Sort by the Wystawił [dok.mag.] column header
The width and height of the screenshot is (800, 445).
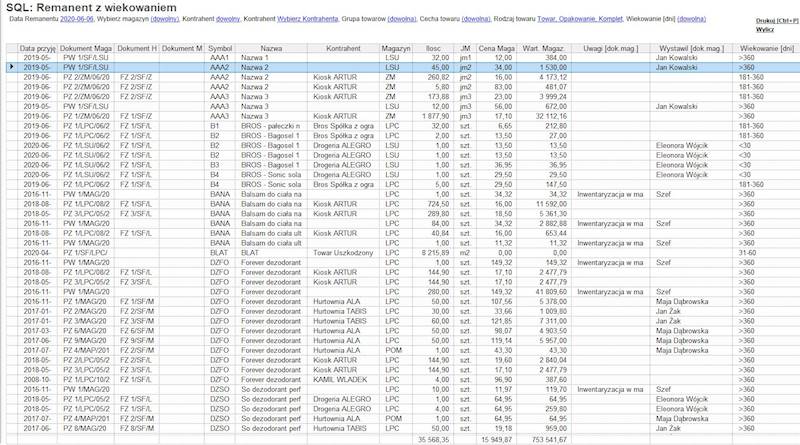(x=691, y=48)
